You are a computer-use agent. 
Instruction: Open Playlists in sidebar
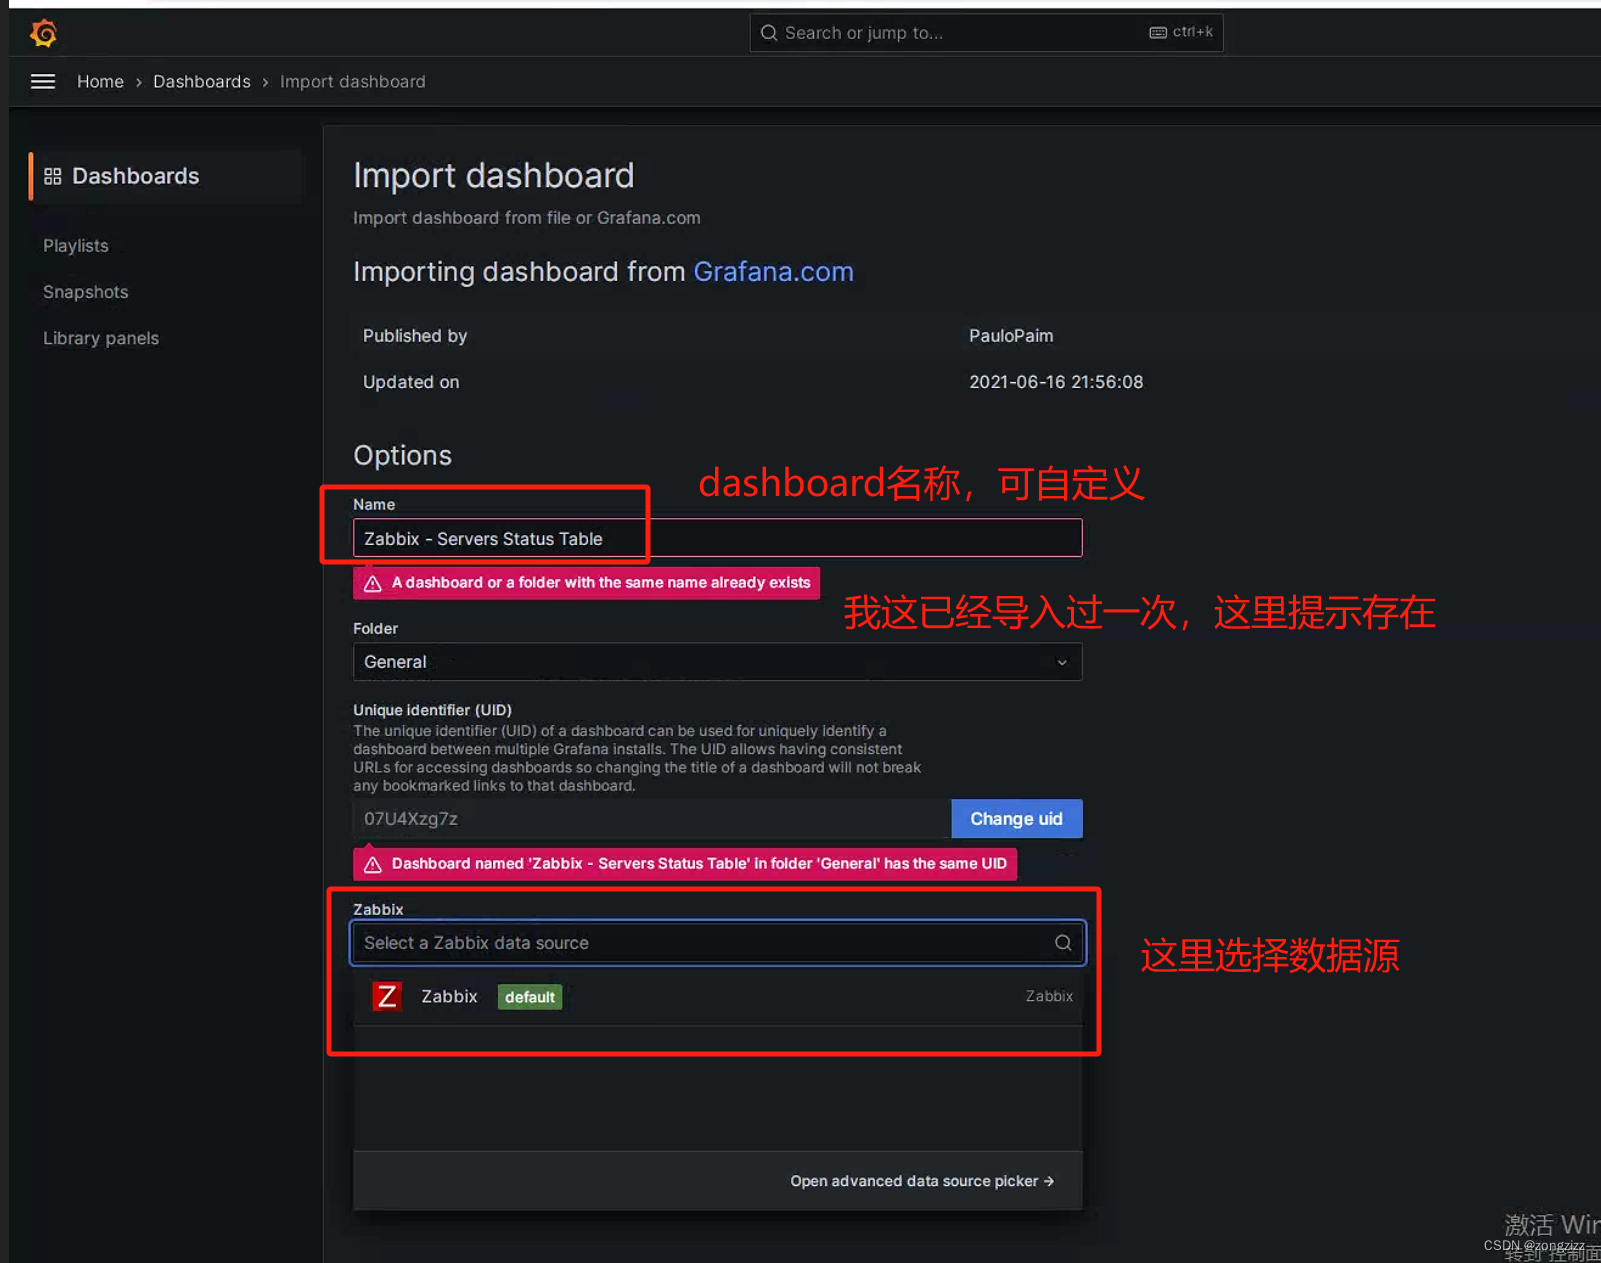(76, 246)
